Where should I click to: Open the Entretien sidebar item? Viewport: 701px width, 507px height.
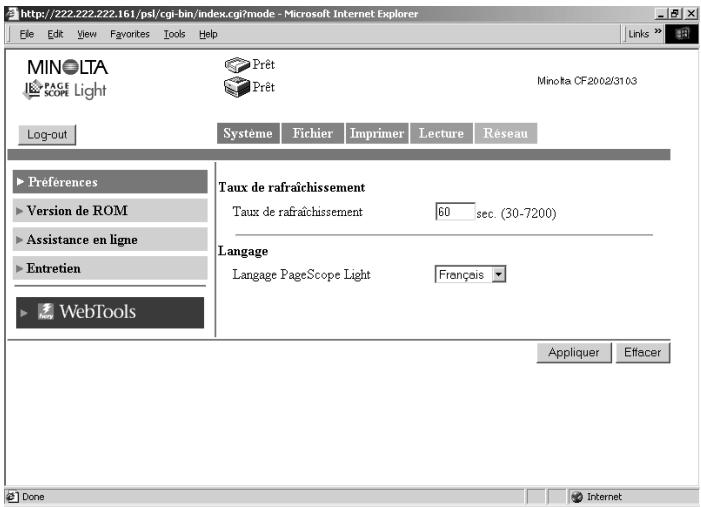click(110, 268)
